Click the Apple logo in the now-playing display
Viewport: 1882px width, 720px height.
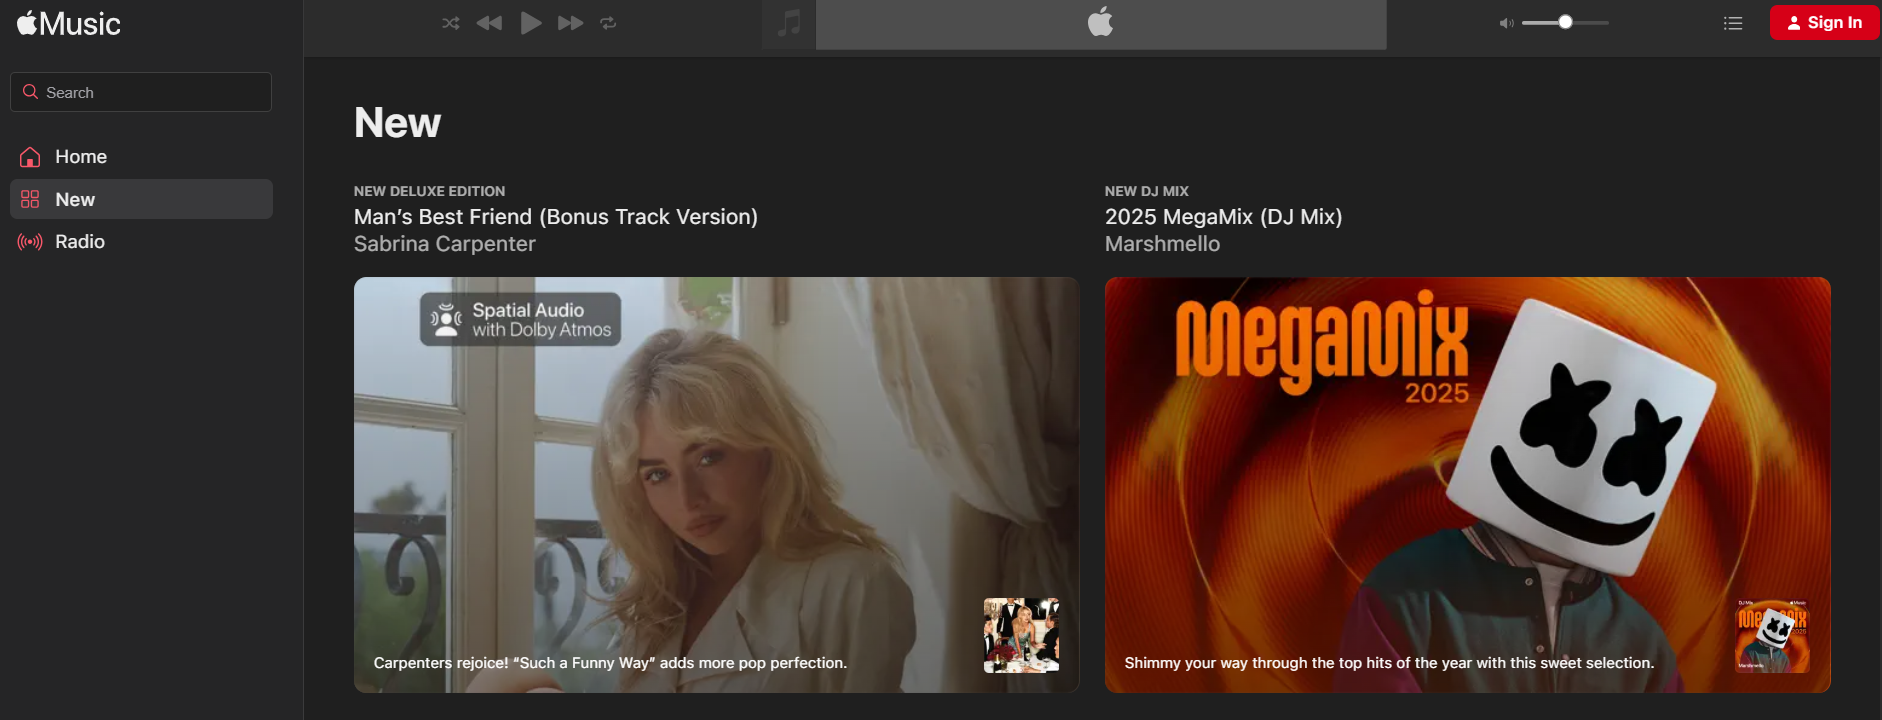[x=1101, y=22]
